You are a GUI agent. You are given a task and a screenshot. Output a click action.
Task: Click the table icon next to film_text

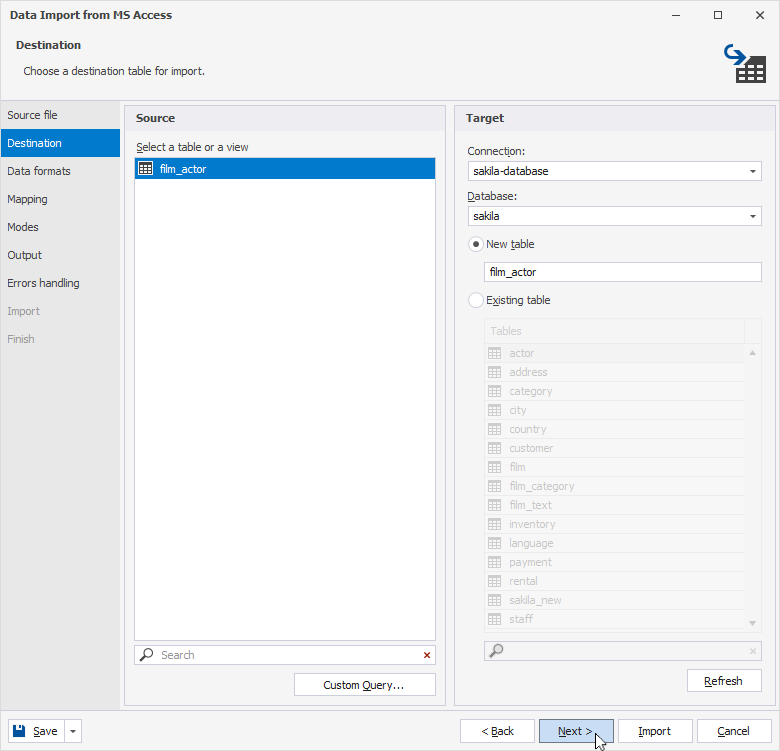[x=494, y=505]
